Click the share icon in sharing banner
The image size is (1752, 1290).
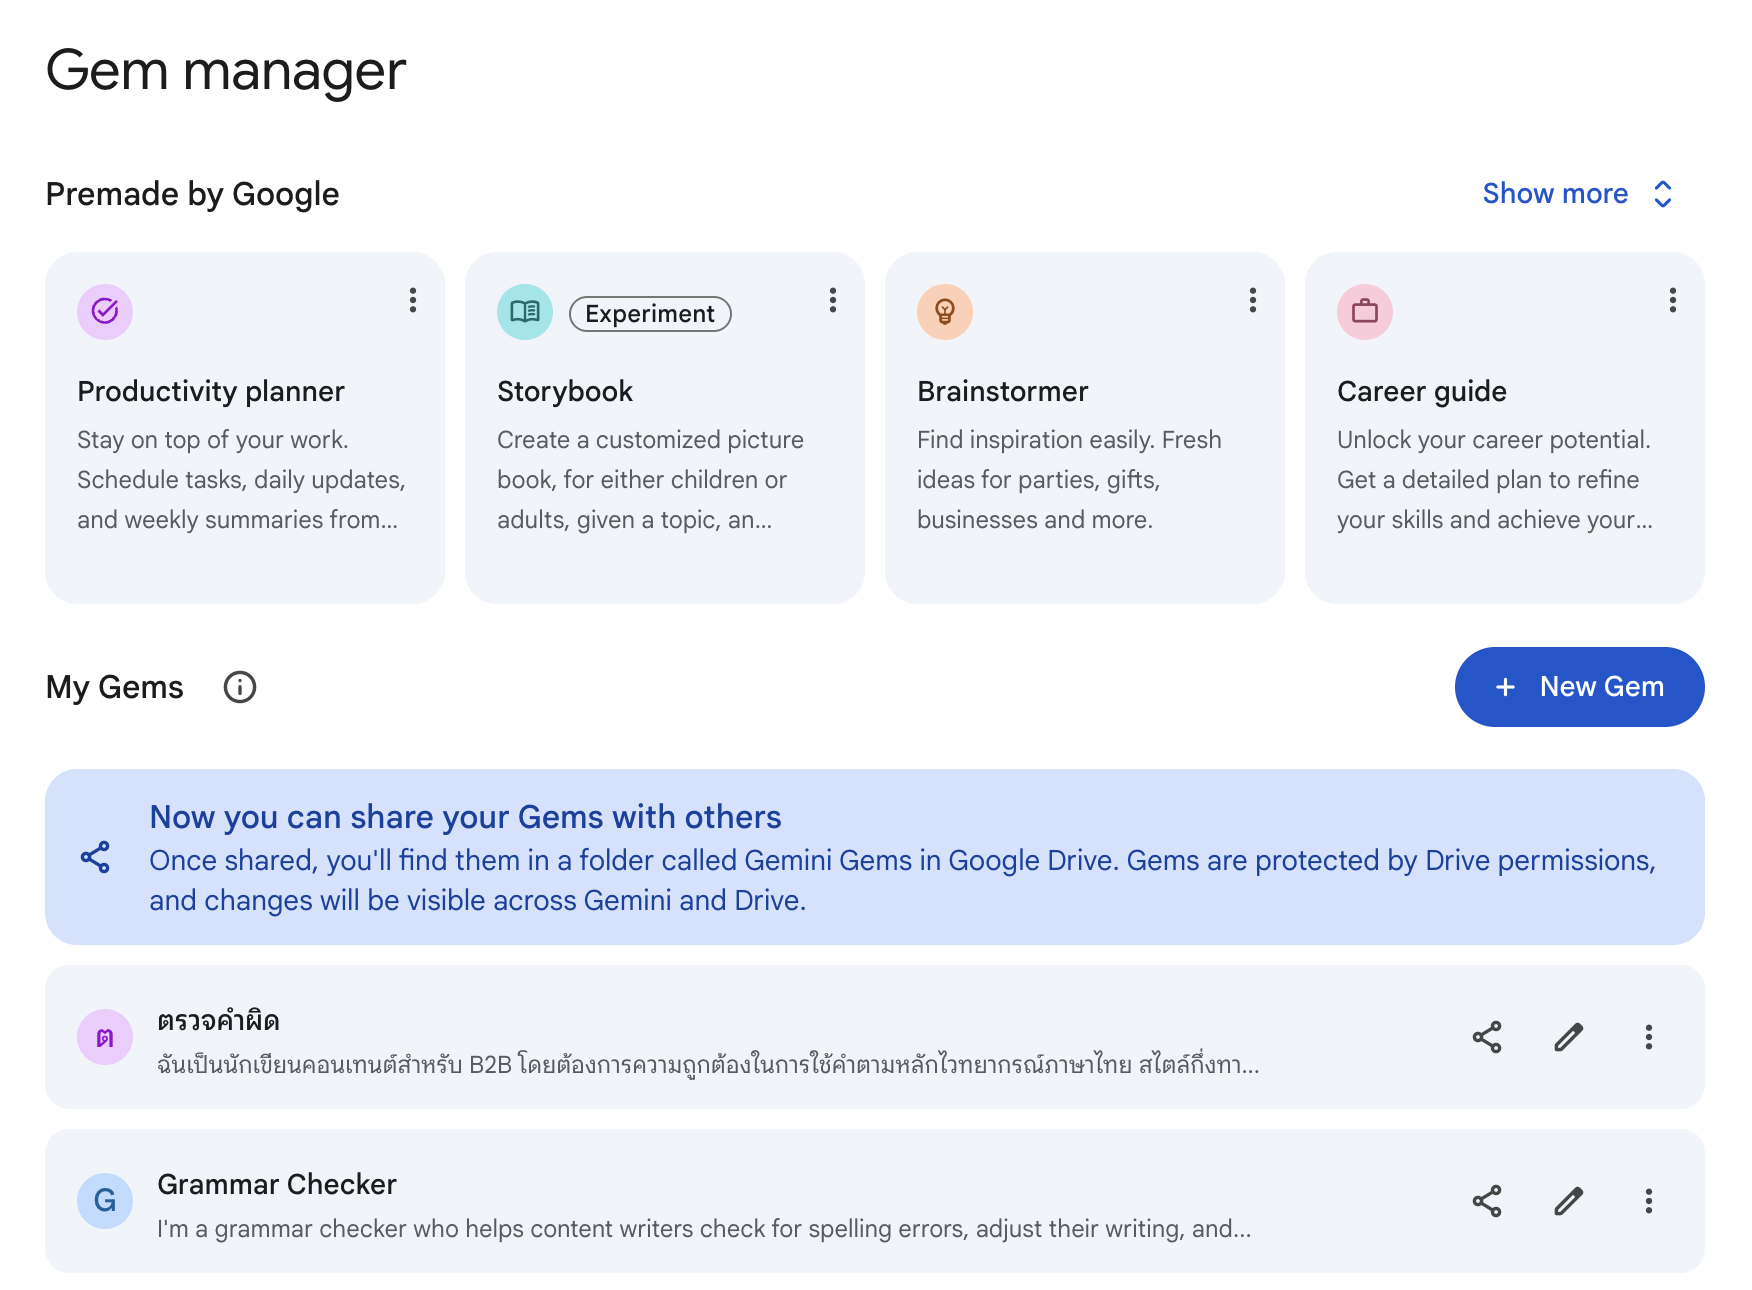[x=95, y=857]
